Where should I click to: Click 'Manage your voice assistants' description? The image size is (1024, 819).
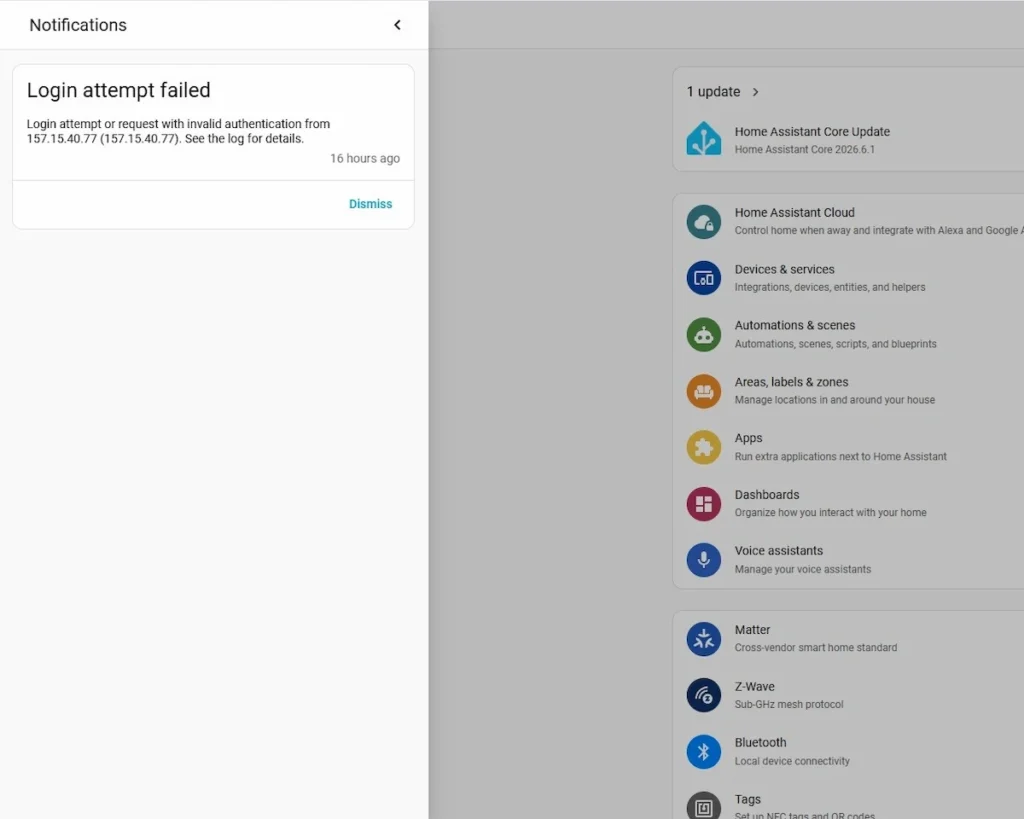point(803,570)
